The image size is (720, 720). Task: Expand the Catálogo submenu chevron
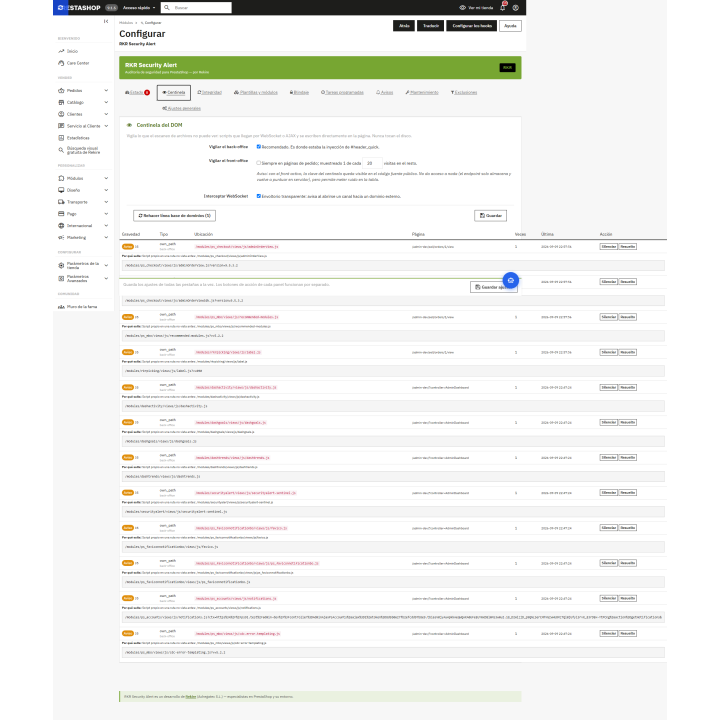tap(106, 102)
